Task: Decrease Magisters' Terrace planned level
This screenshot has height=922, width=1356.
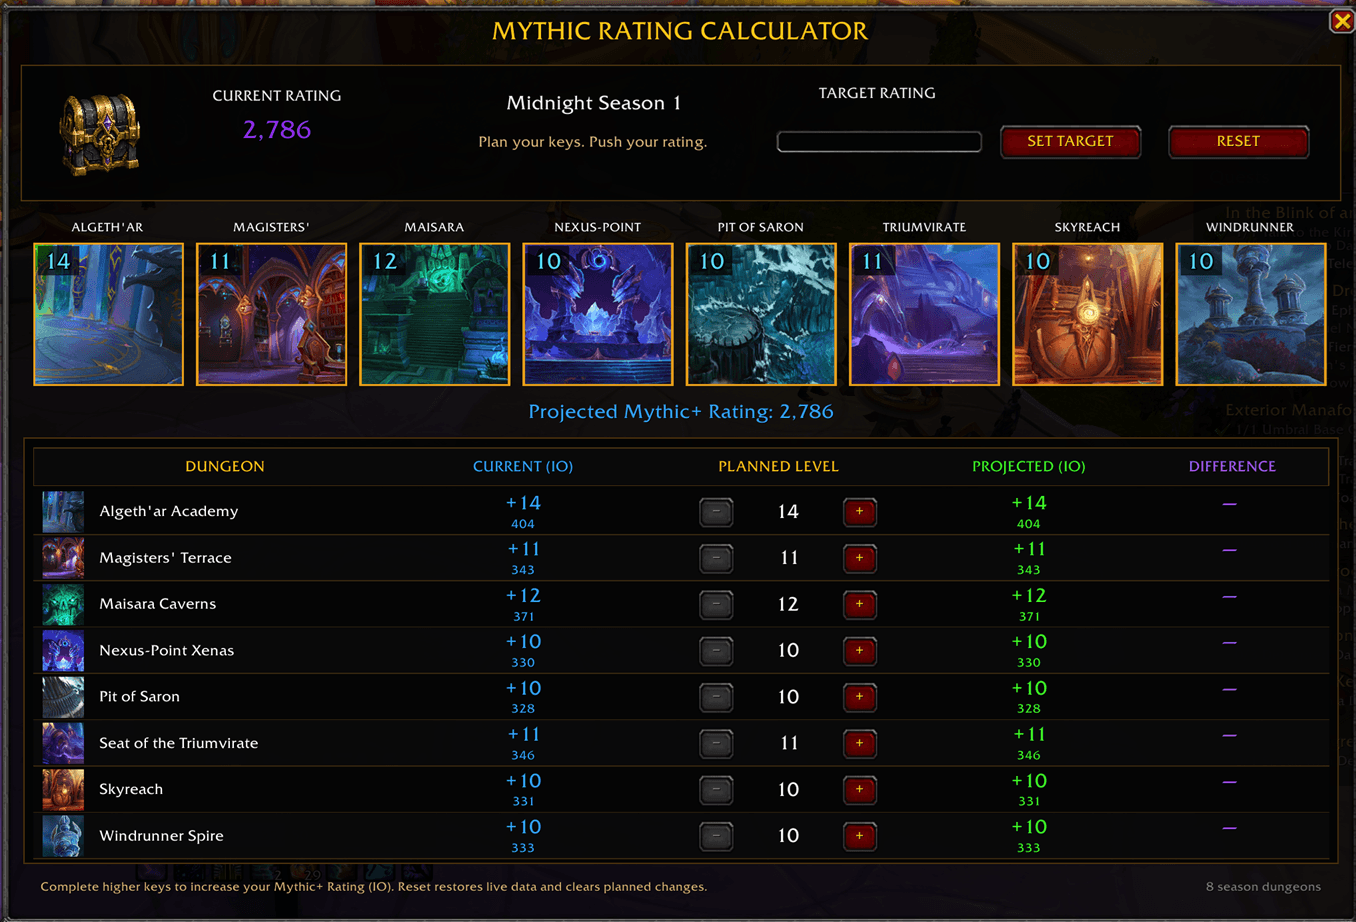Action: 716,558
